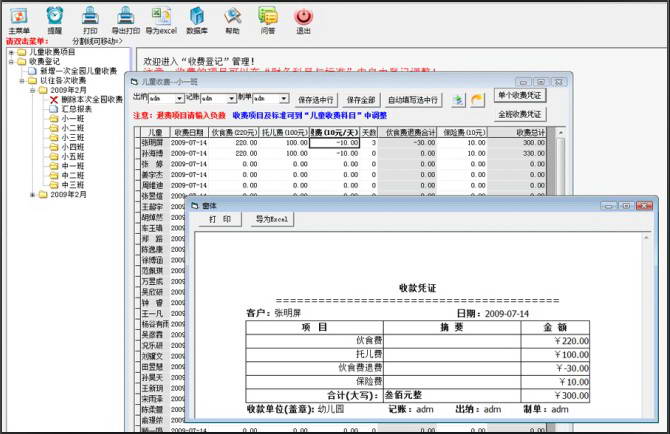Click the 新增一次全园儿童收费 document icon
This screenshot has width=670, height=434.
tap(32, 71)
